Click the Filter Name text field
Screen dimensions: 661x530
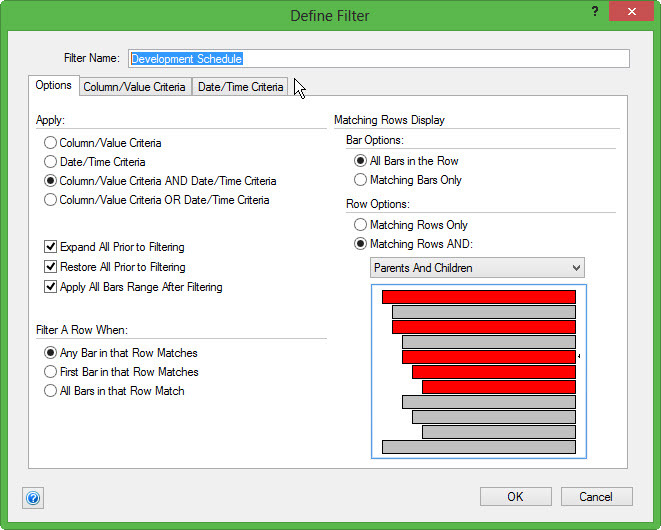point(379,59)
